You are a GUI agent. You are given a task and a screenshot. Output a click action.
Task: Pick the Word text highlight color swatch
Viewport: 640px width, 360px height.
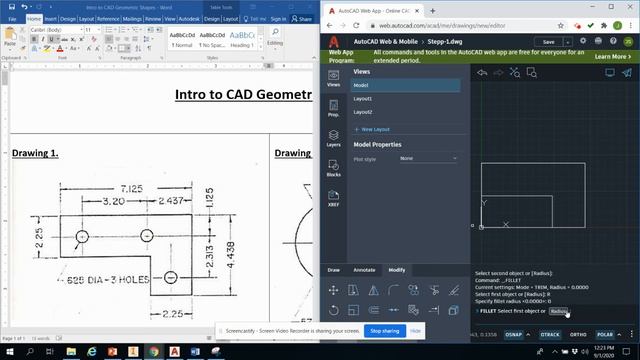coord(47,49)
